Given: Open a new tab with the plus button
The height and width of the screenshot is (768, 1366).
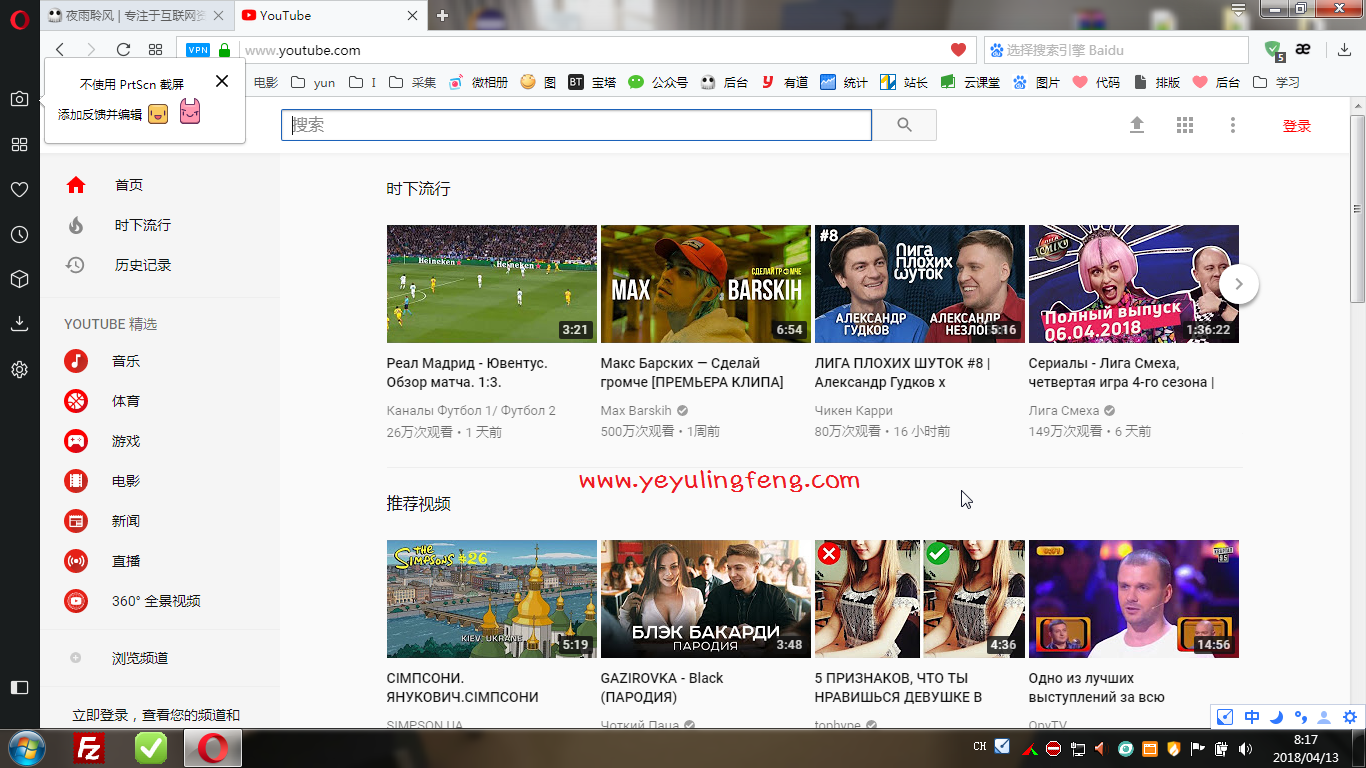Looking at the screenshot, I should (442, 16).
